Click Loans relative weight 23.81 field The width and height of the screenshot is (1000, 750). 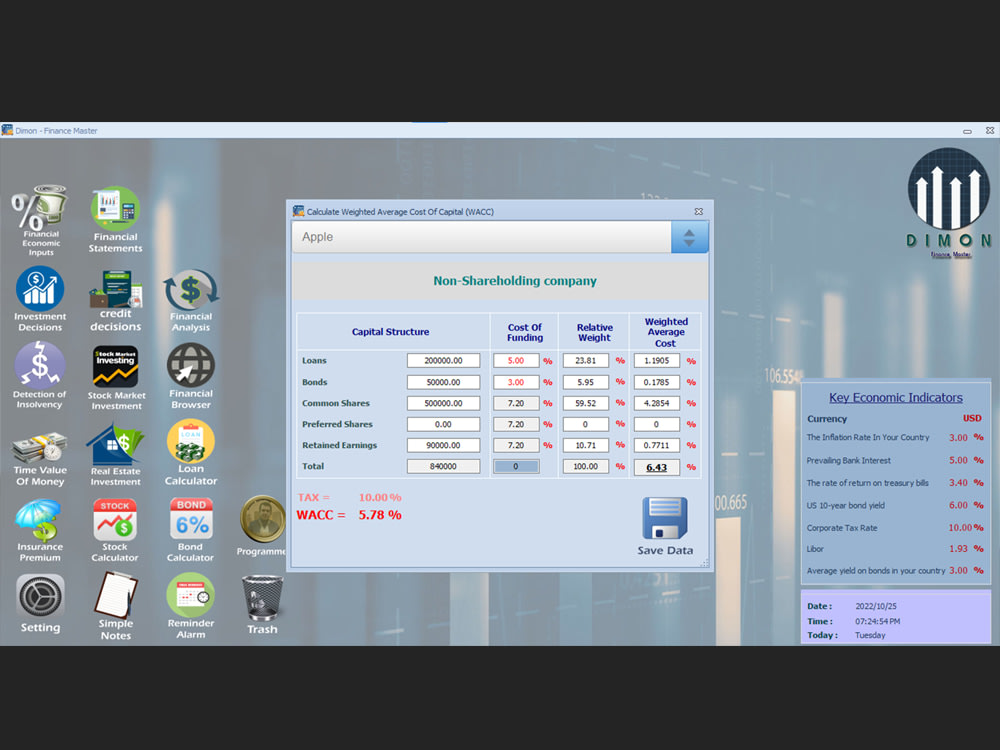pyautogui.click(x=585, y=360)
